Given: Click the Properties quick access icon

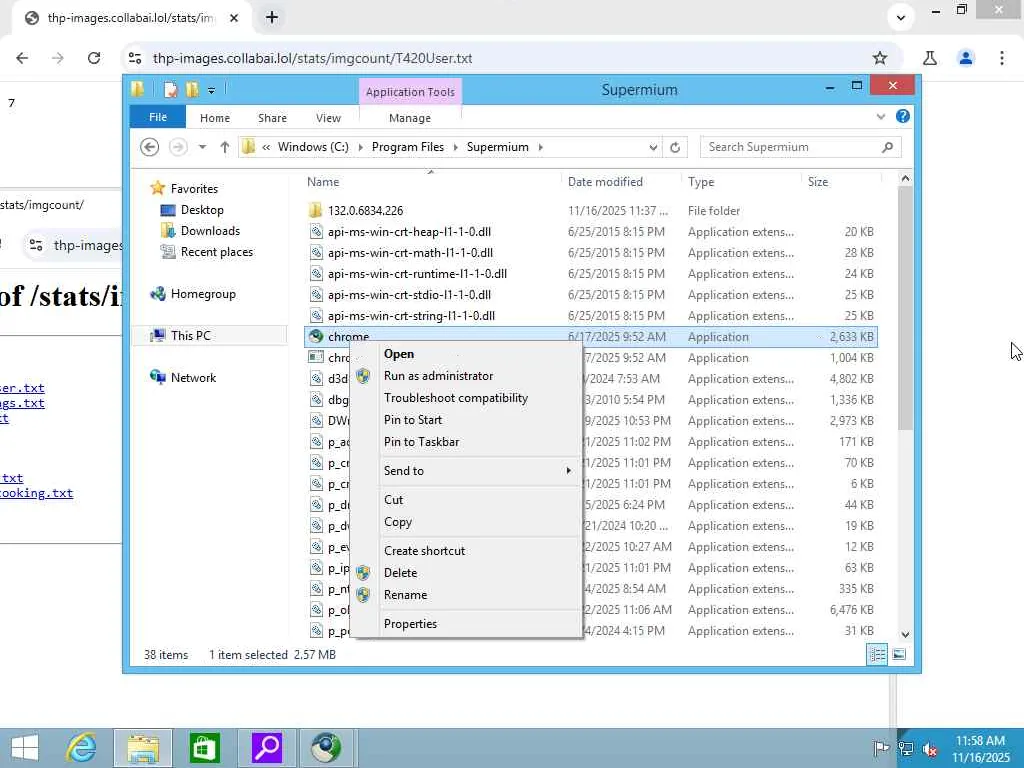Looking at the screenshot, I should (x=170, y=89).
